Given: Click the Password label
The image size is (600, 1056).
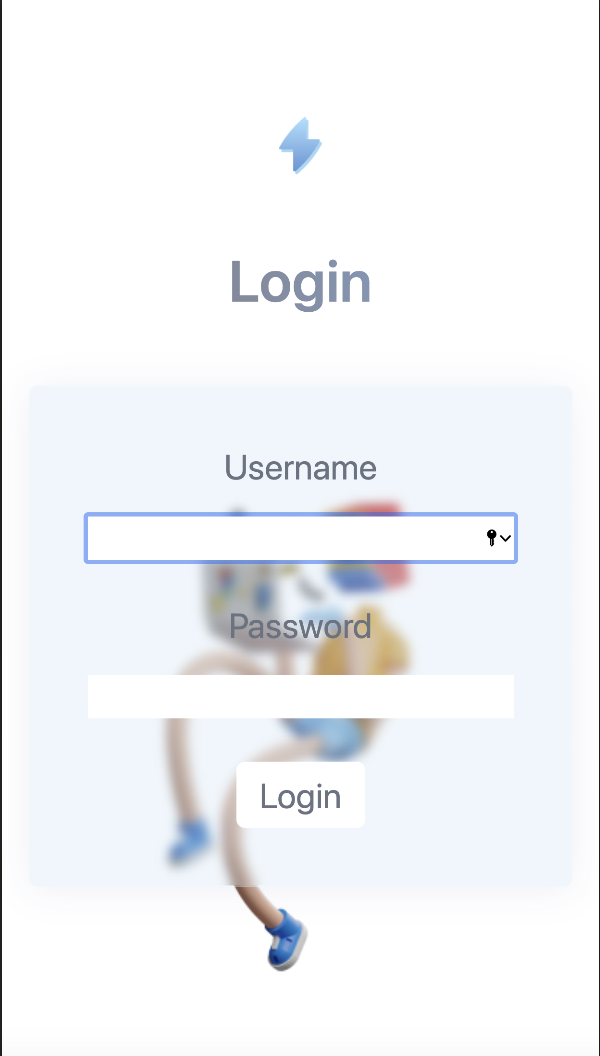Looking at the screenshot, I should (x=300, y=626).
